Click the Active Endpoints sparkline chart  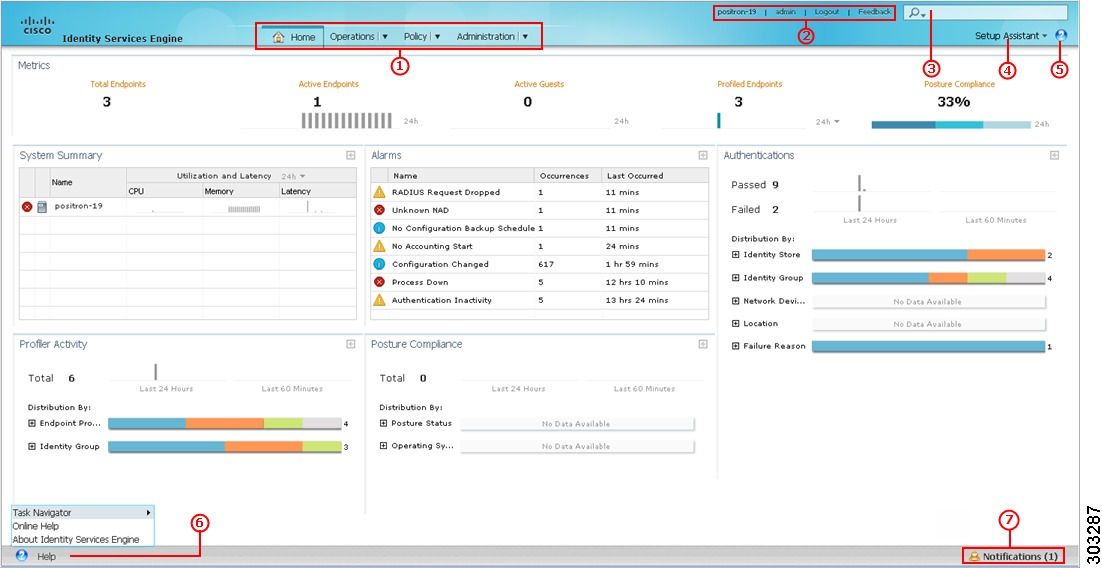(x=347, y=120)
